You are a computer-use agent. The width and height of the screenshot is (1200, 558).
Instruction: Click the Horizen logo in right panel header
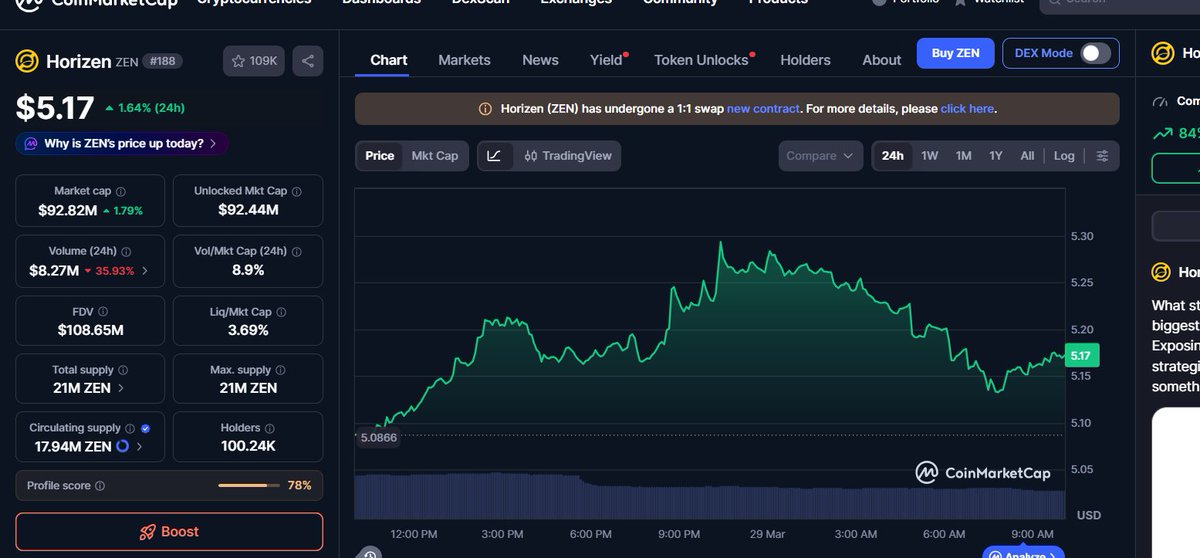(1162, 52)
